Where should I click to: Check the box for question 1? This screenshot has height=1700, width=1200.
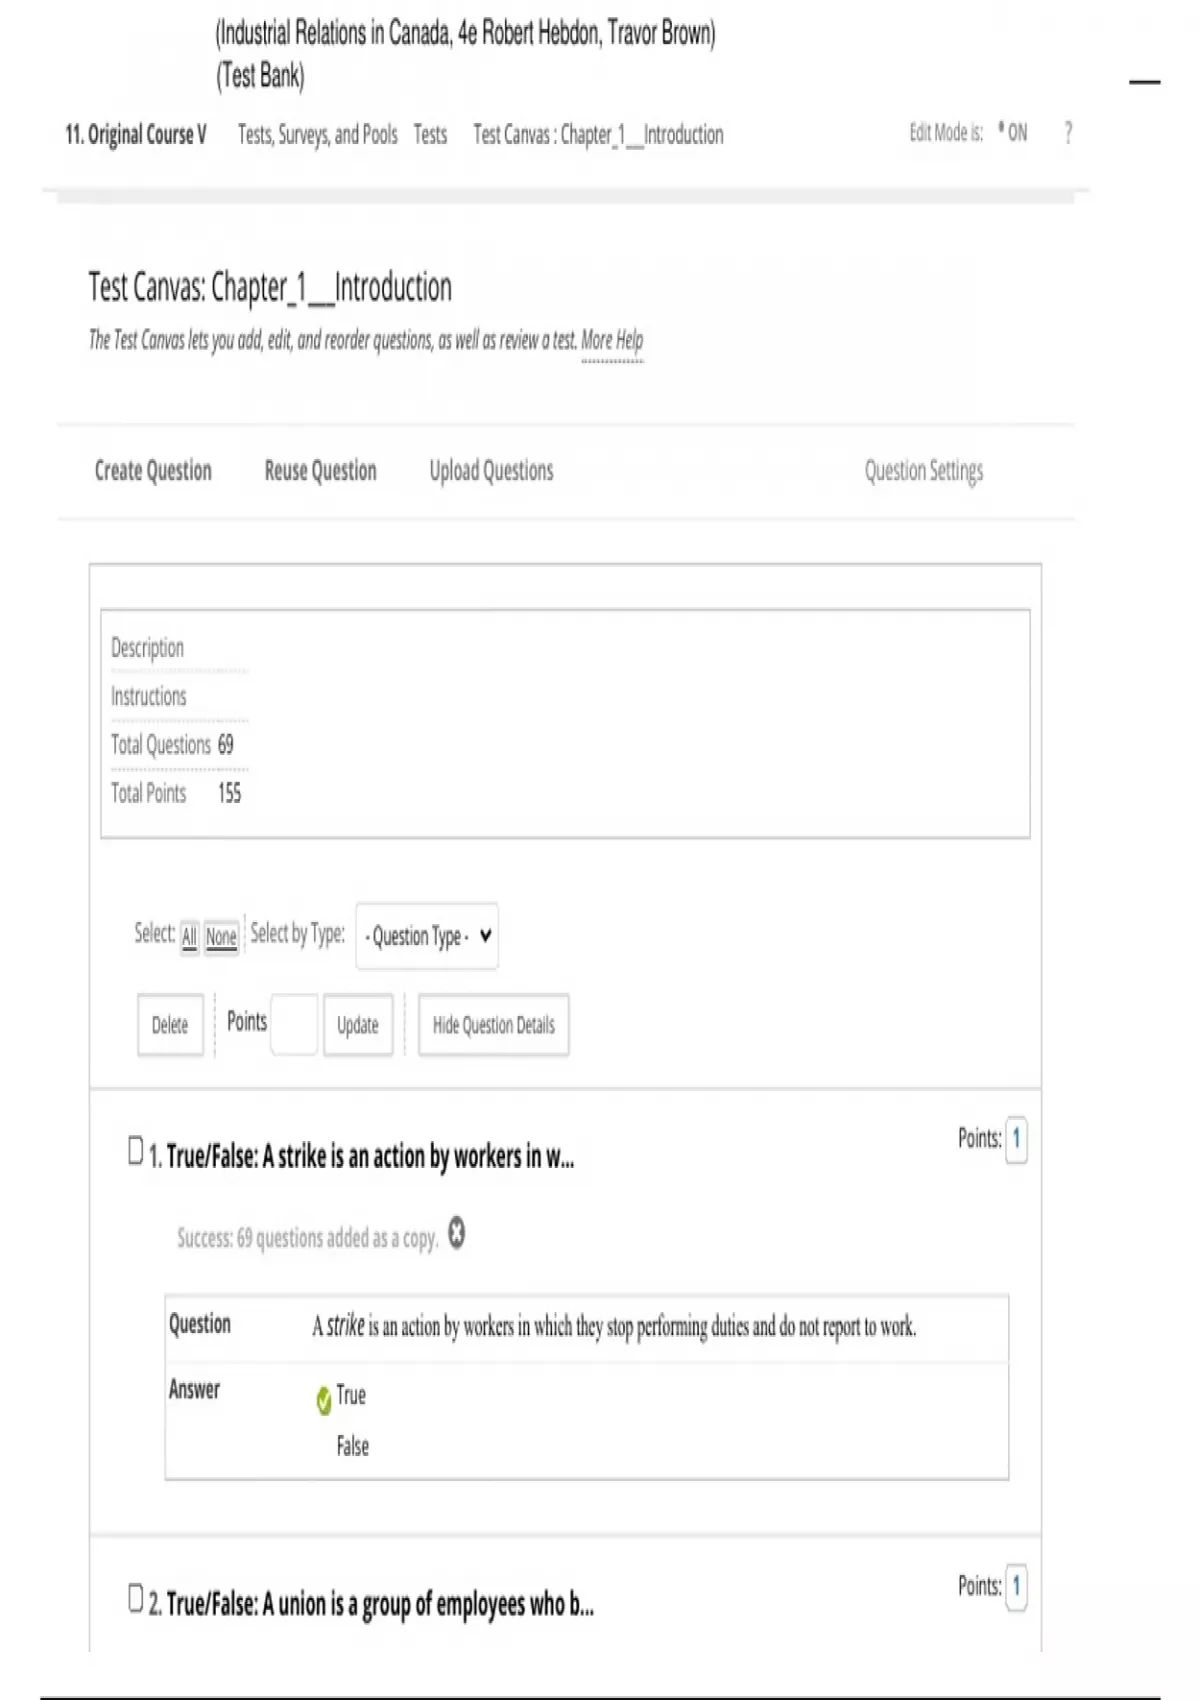coord(136,1150)
